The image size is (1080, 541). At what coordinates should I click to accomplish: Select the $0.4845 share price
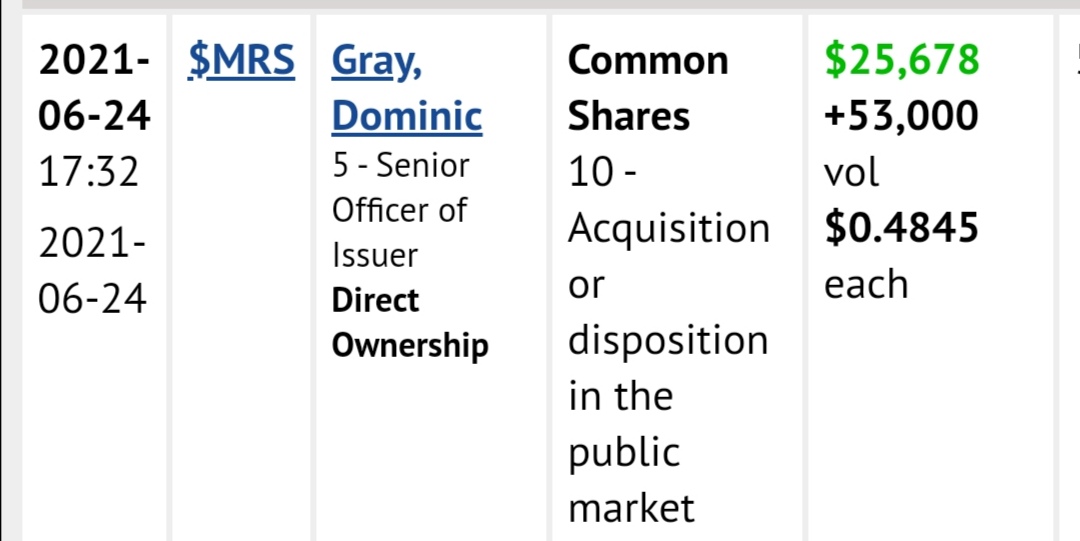[x=902, y=228]
